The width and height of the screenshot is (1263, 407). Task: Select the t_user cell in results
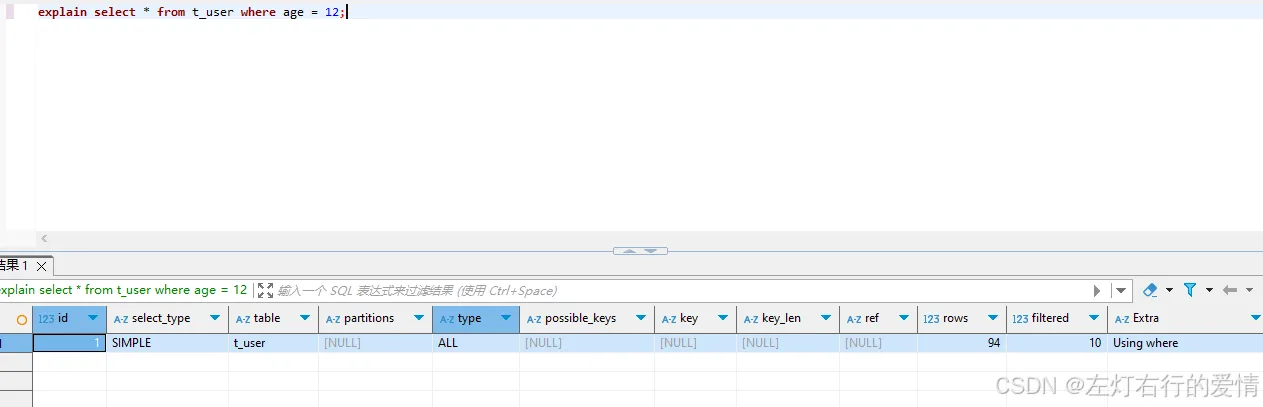pos(273,343)
